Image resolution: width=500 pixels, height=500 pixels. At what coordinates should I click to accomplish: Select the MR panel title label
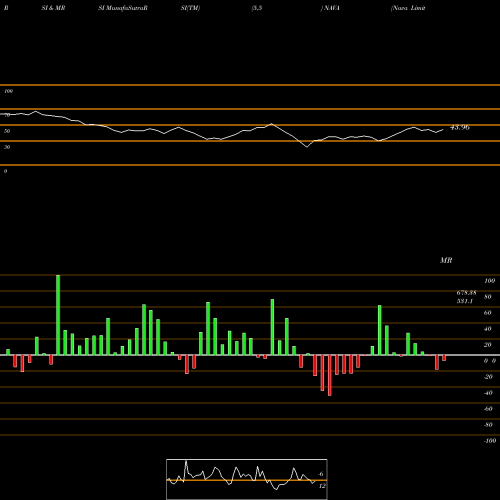pos(446,260)
